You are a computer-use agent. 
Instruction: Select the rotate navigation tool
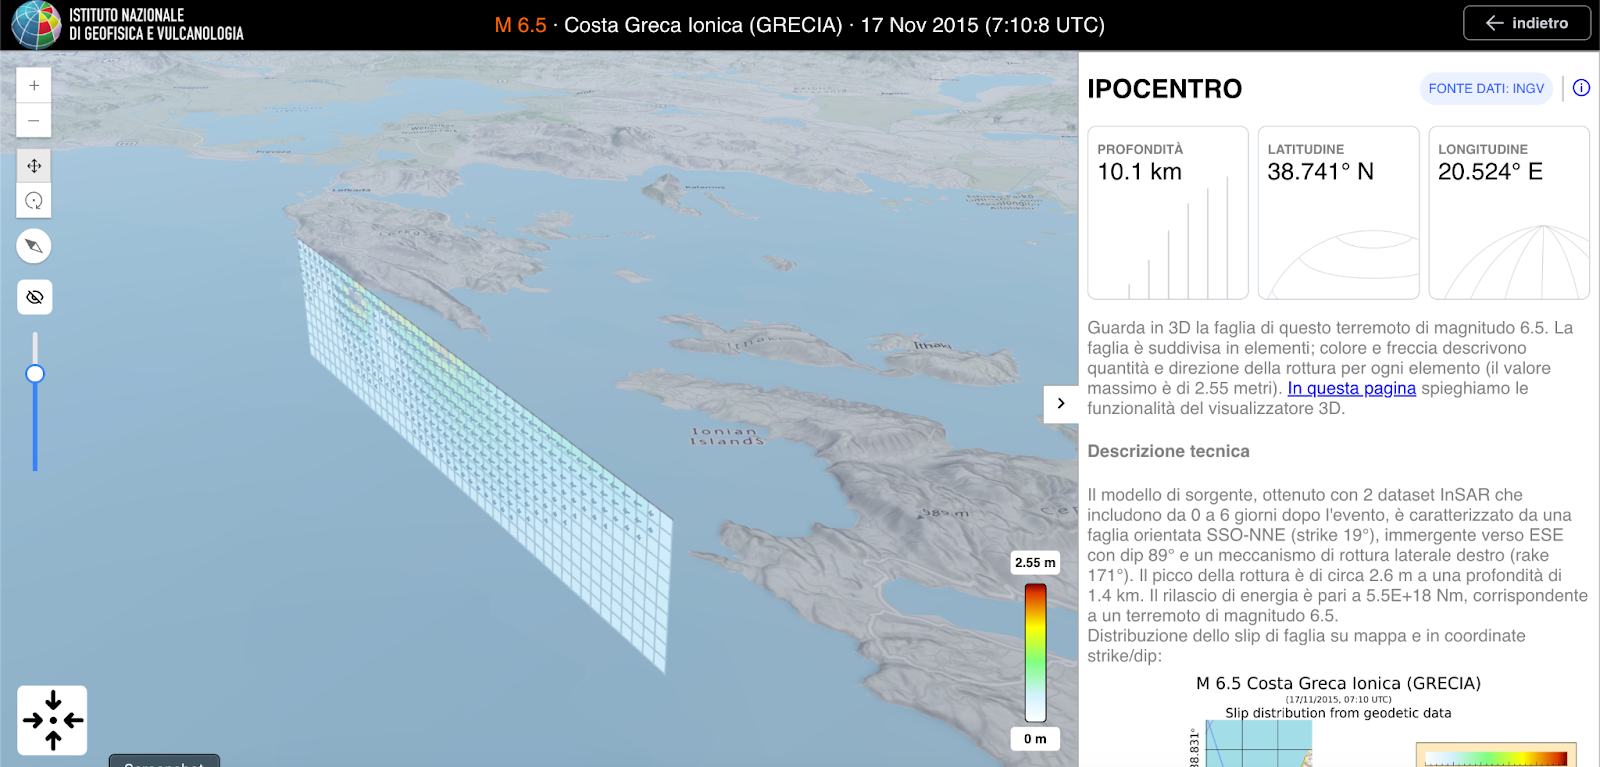point(34,201)
